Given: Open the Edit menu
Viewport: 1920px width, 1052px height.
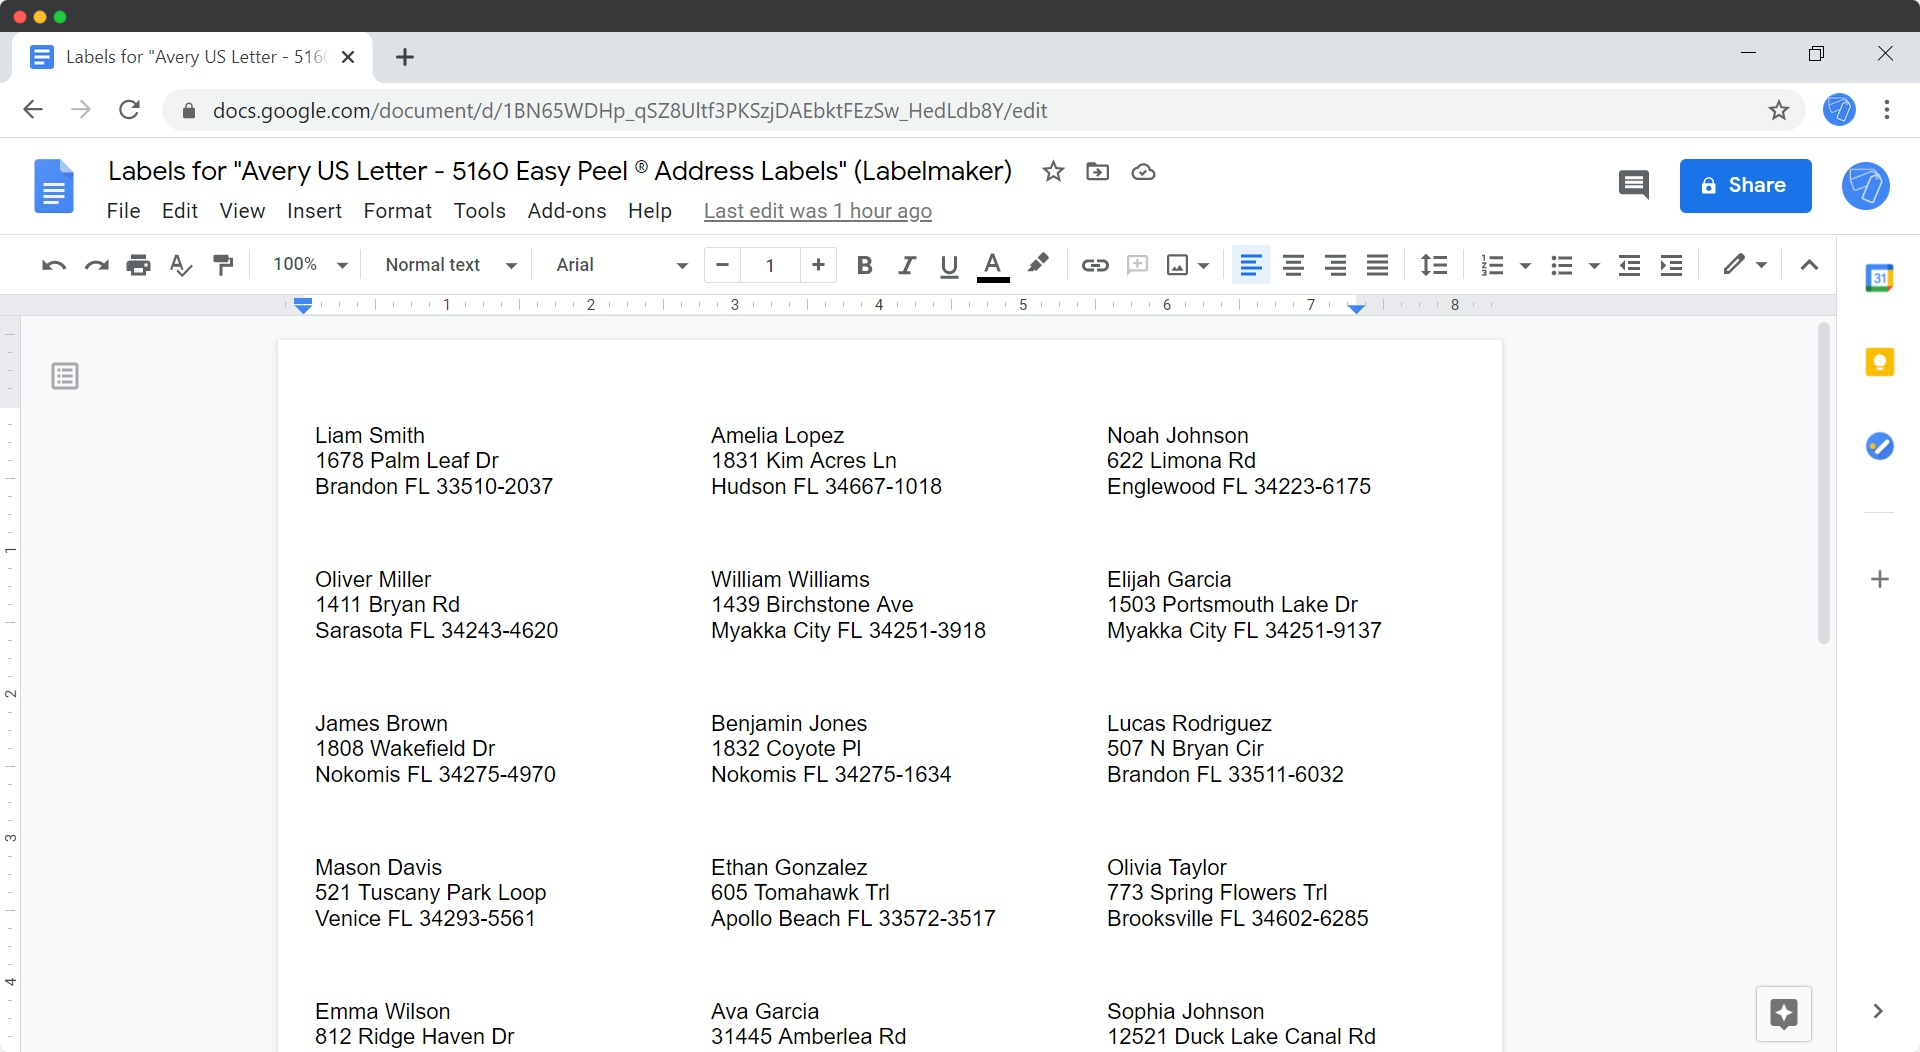Looking at the screenshot, I should (x=180, y=211).
